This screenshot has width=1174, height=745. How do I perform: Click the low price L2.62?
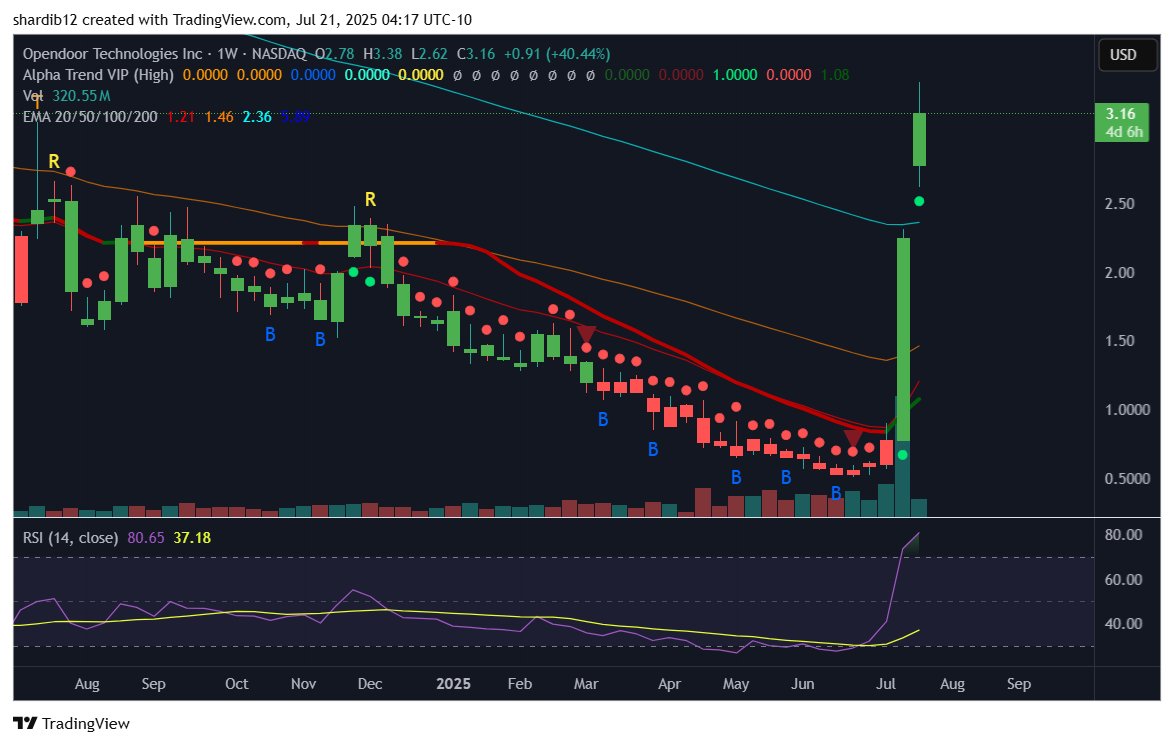point(429,54)
